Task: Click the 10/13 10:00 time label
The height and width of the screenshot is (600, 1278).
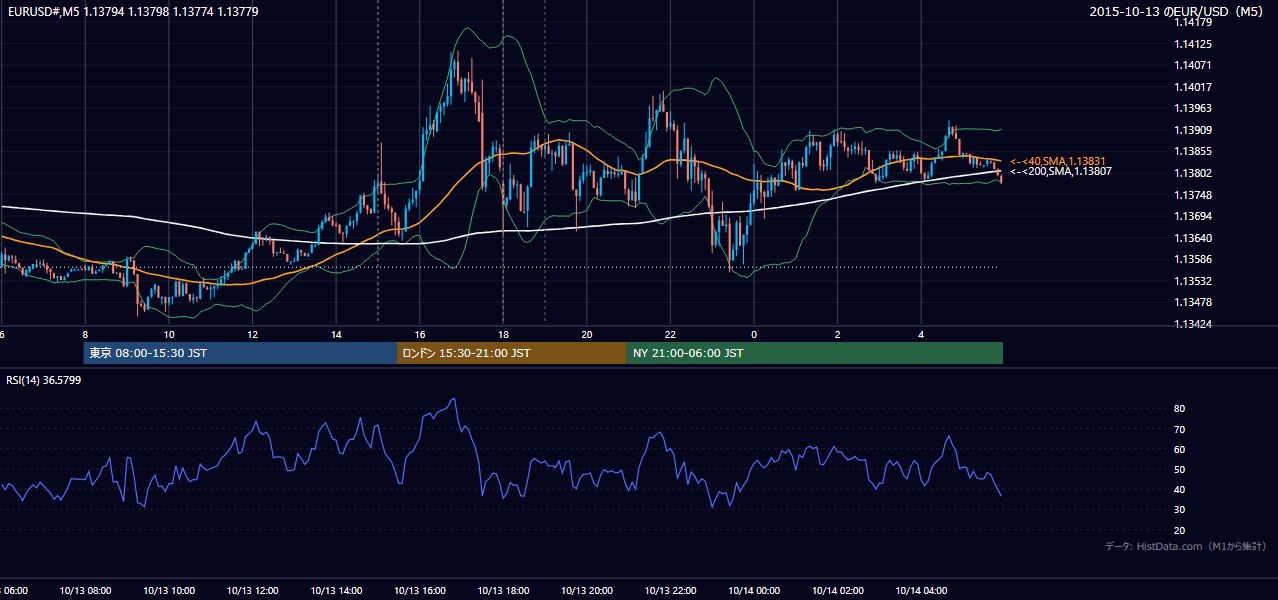Action: (x=169, y=591)
